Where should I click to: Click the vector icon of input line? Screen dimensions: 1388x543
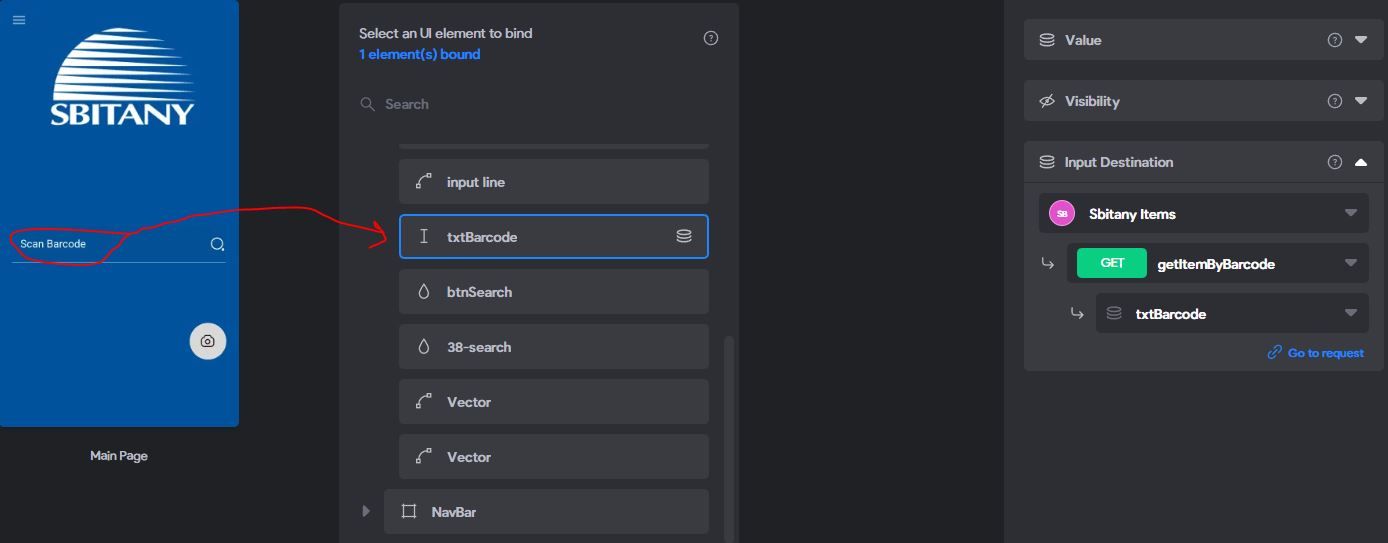click(424, 182)
